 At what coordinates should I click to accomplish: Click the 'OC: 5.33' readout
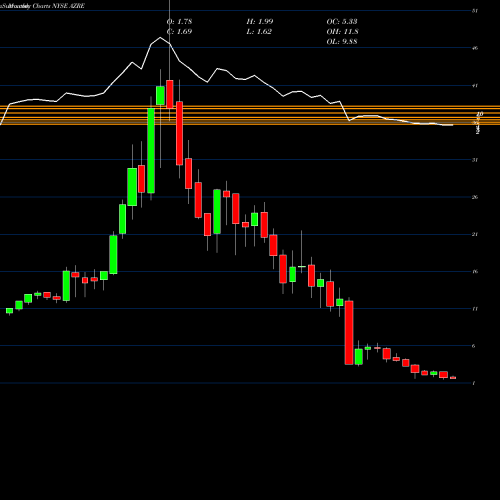coord(342,21)
